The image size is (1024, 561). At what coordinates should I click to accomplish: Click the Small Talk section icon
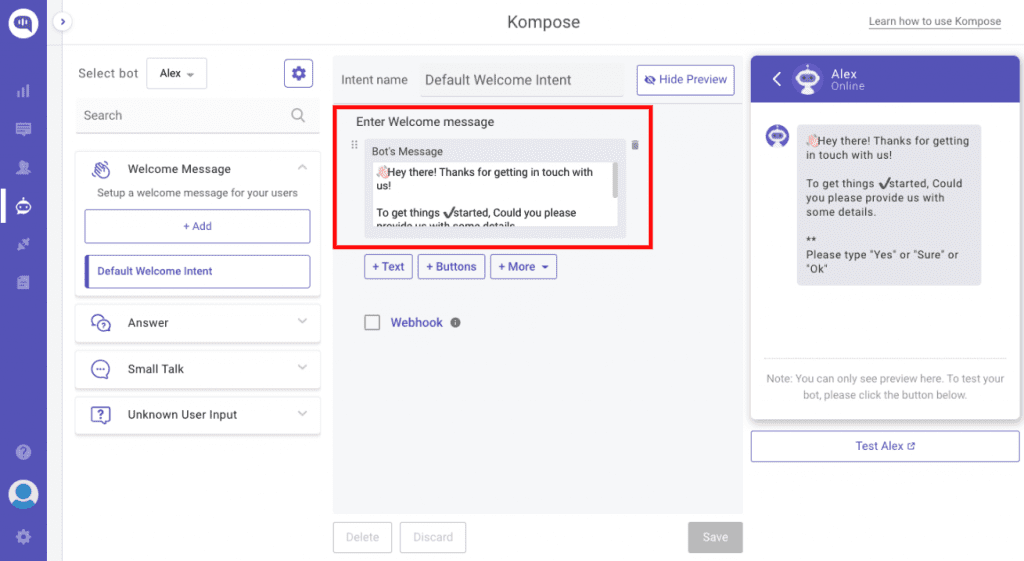tap(101, 369)
